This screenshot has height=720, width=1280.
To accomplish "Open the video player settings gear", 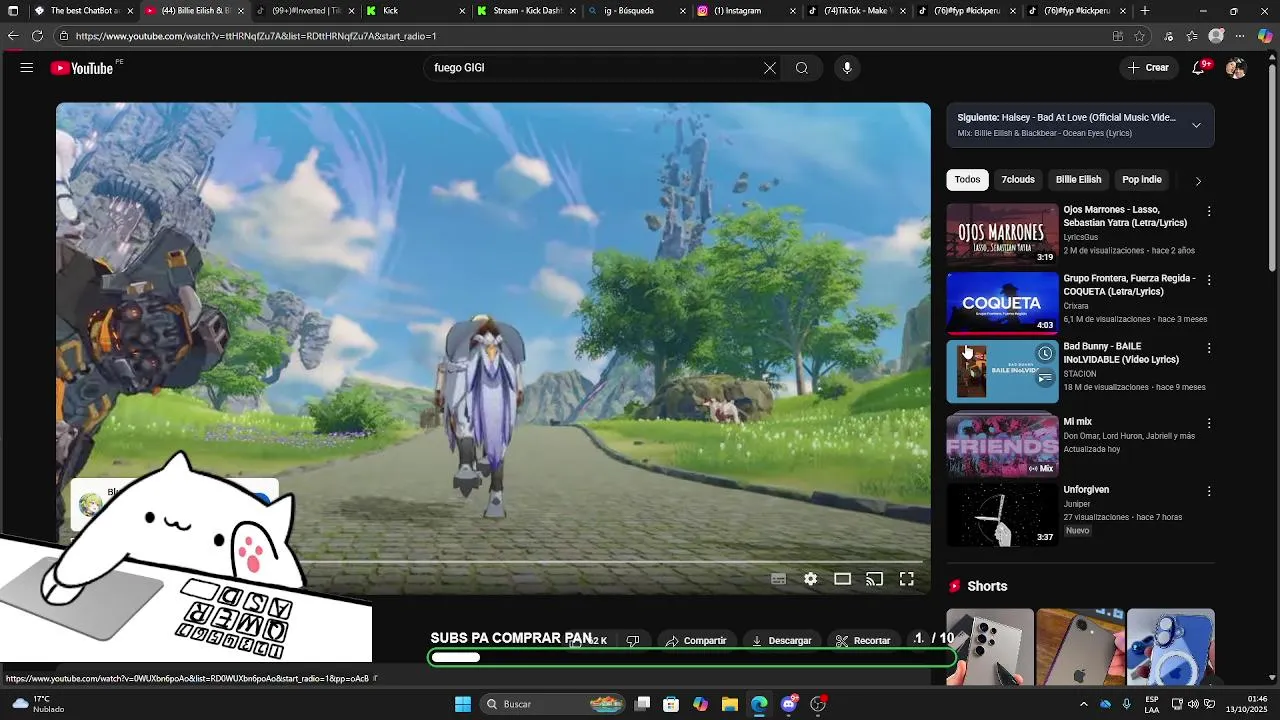I will [x=811, y=579].
